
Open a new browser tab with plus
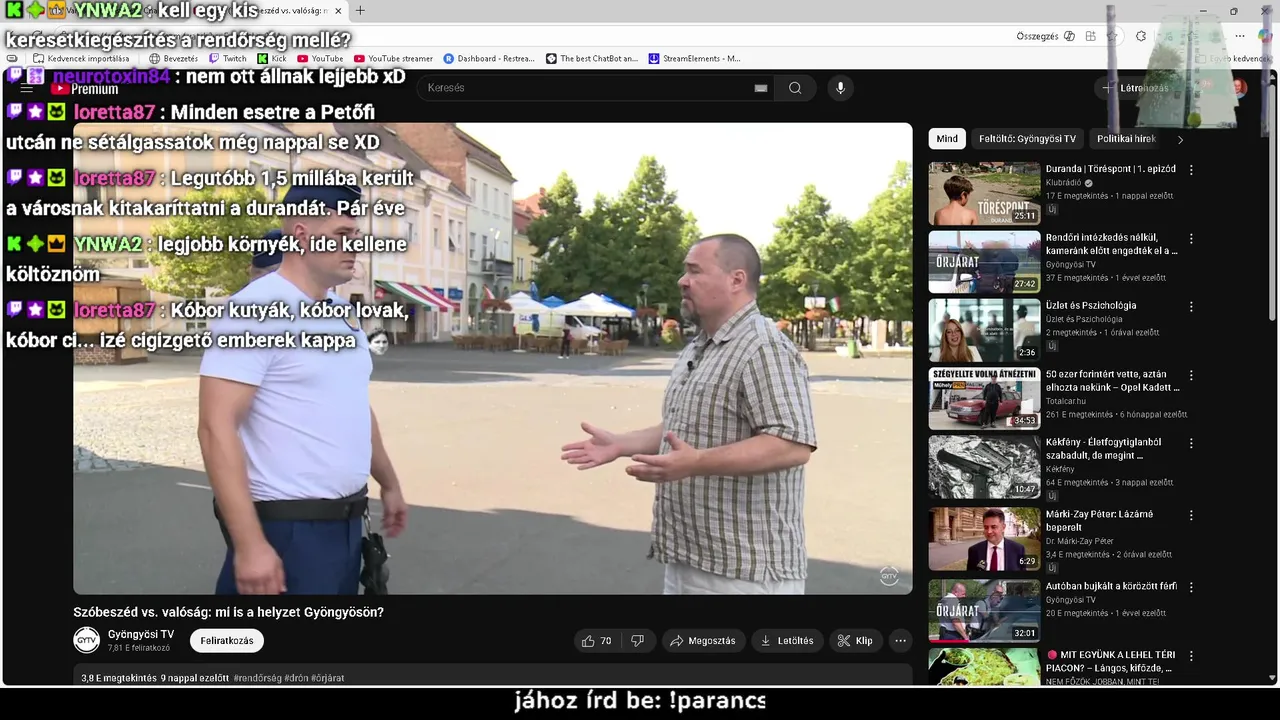pos(360,11)
